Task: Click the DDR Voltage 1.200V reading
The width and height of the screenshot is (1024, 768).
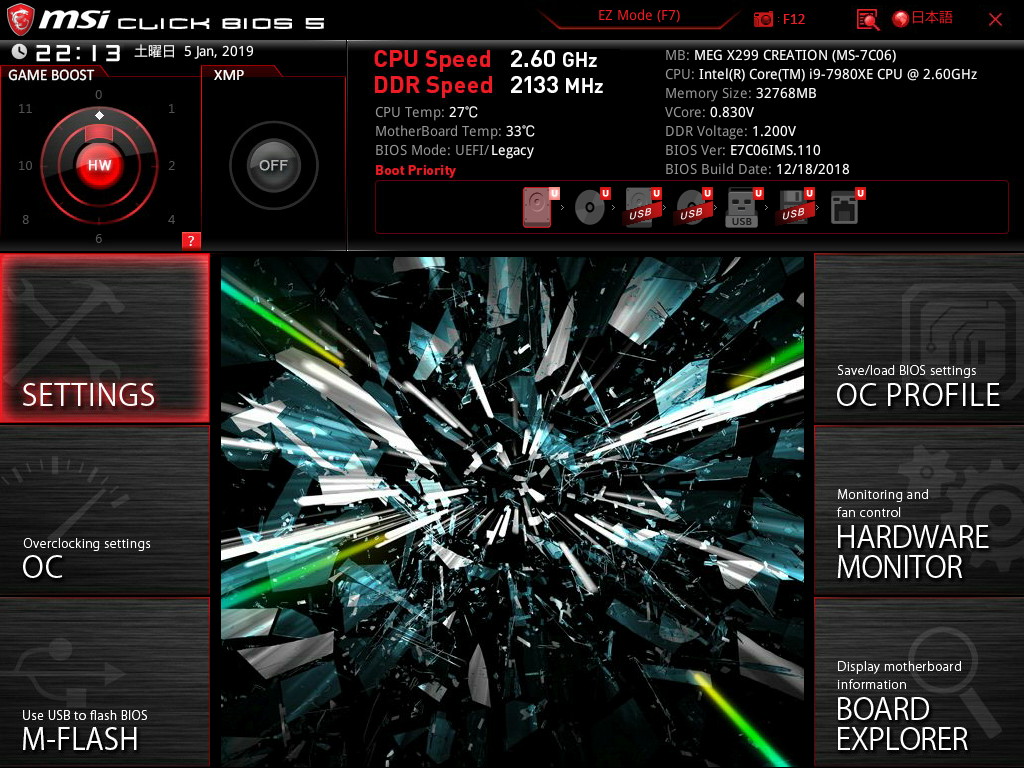Action: coord(730,131)
